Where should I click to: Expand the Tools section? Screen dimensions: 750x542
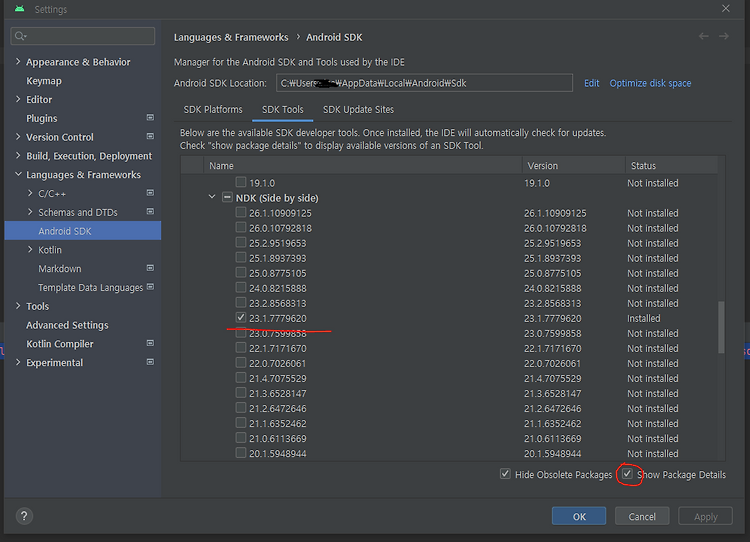pos(18,306)
